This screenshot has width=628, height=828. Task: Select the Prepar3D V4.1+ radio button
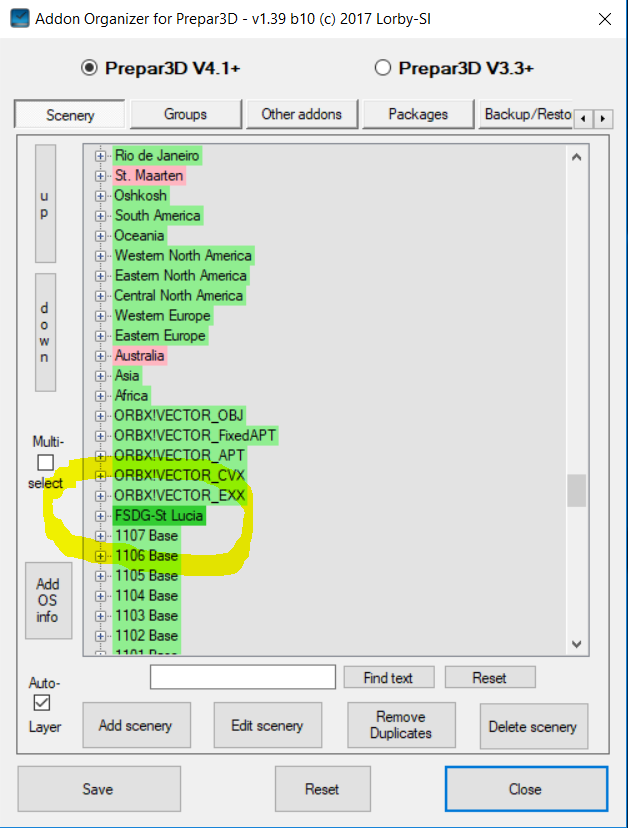(x=89, y=68)
